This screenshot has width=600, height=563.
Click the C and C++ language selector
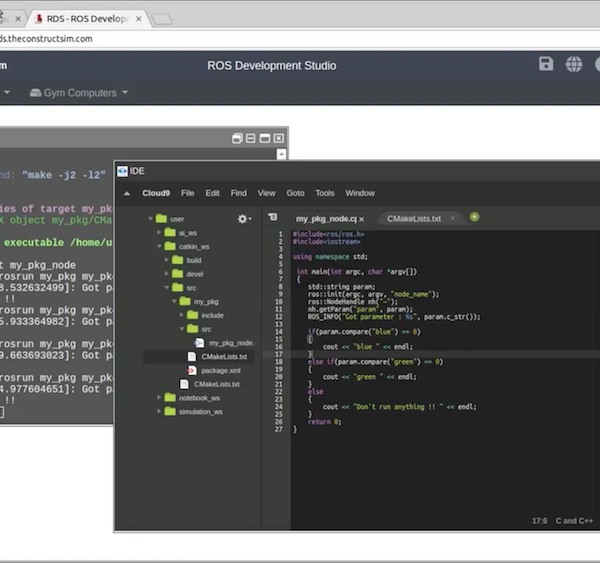click(574, 521)
